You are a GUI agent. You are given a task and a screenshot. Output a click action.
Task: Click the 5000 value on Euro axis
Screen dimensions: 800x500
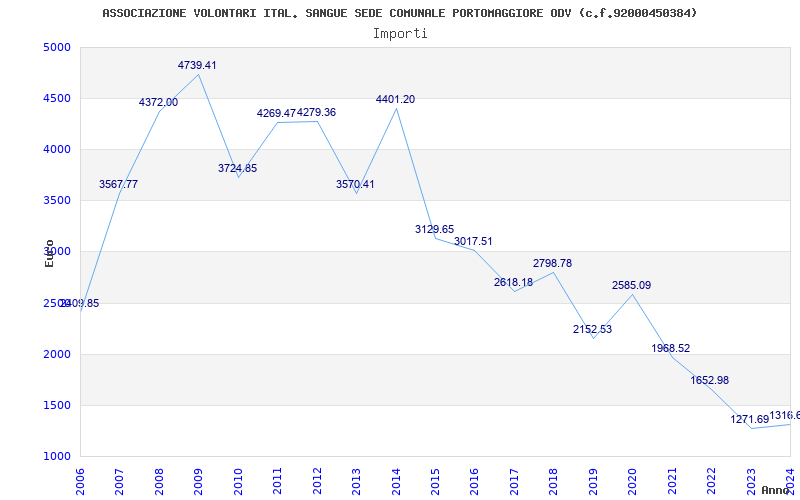point(57,47)
